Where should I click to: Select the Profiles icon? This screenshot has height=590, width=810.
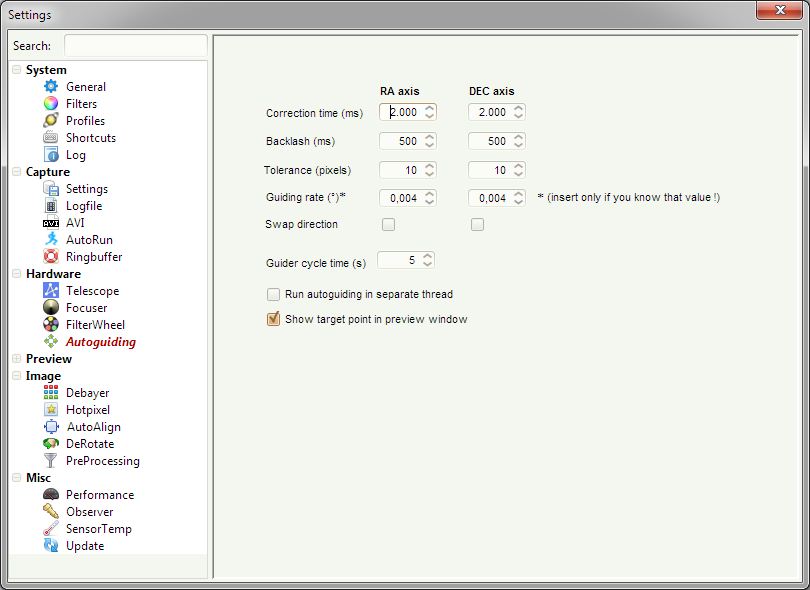click(51, 120)
